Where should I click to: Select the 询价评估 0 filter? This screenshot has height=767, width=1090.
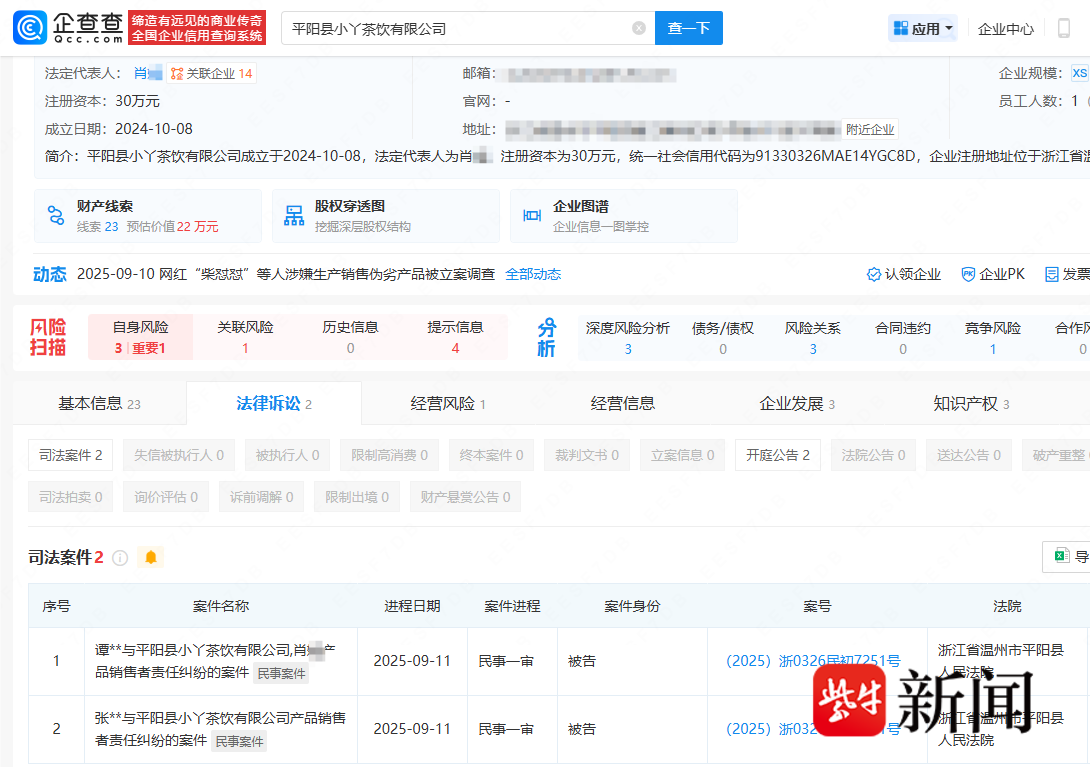tap(165, 497)
